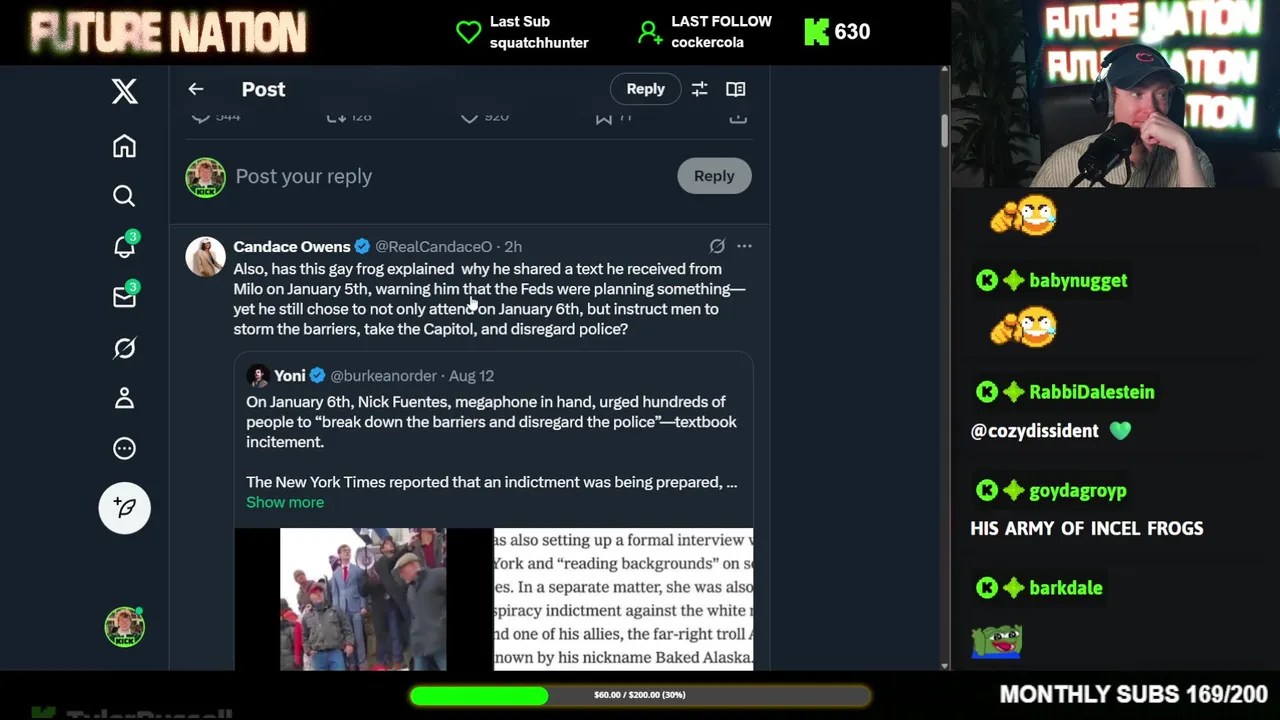Screen dimensions: 1280x720
Task: Click chat username babynugget
Action: coord(1078,281)
